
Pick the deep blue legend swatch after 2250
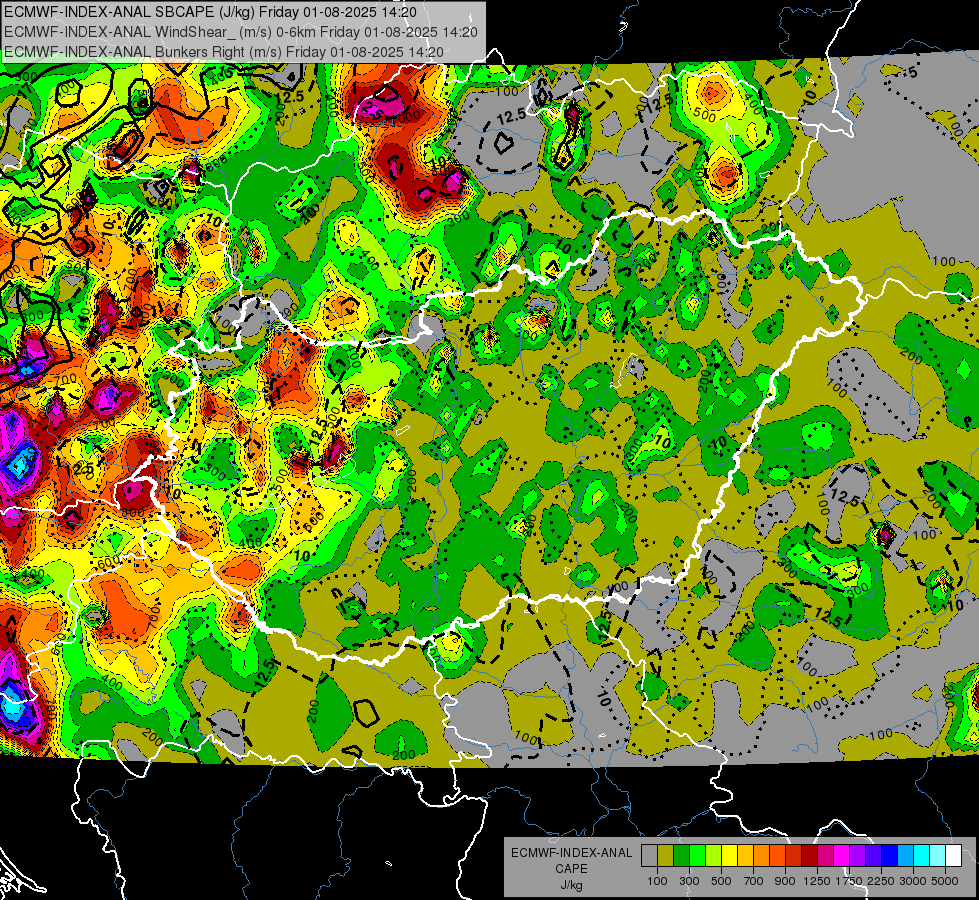pyautogui.click(x=890, y=856)
